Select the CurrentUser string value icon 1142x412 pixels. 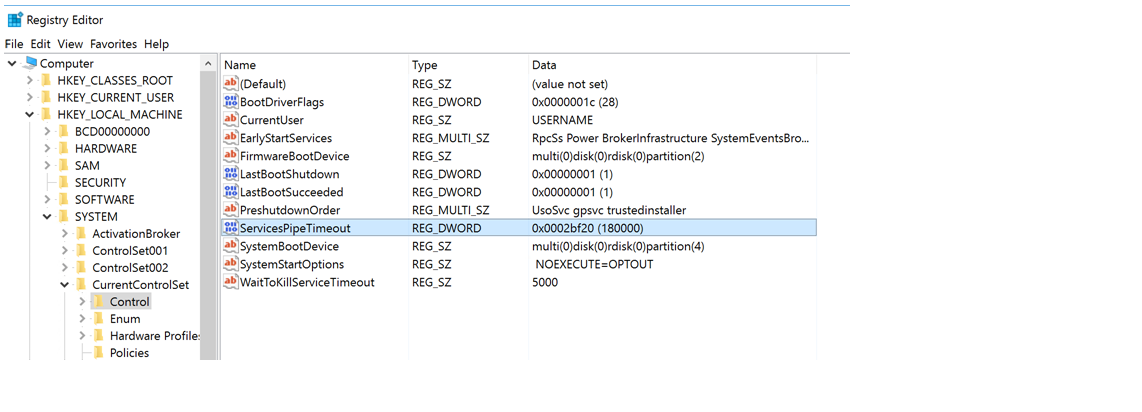click(x=231, y=120)
